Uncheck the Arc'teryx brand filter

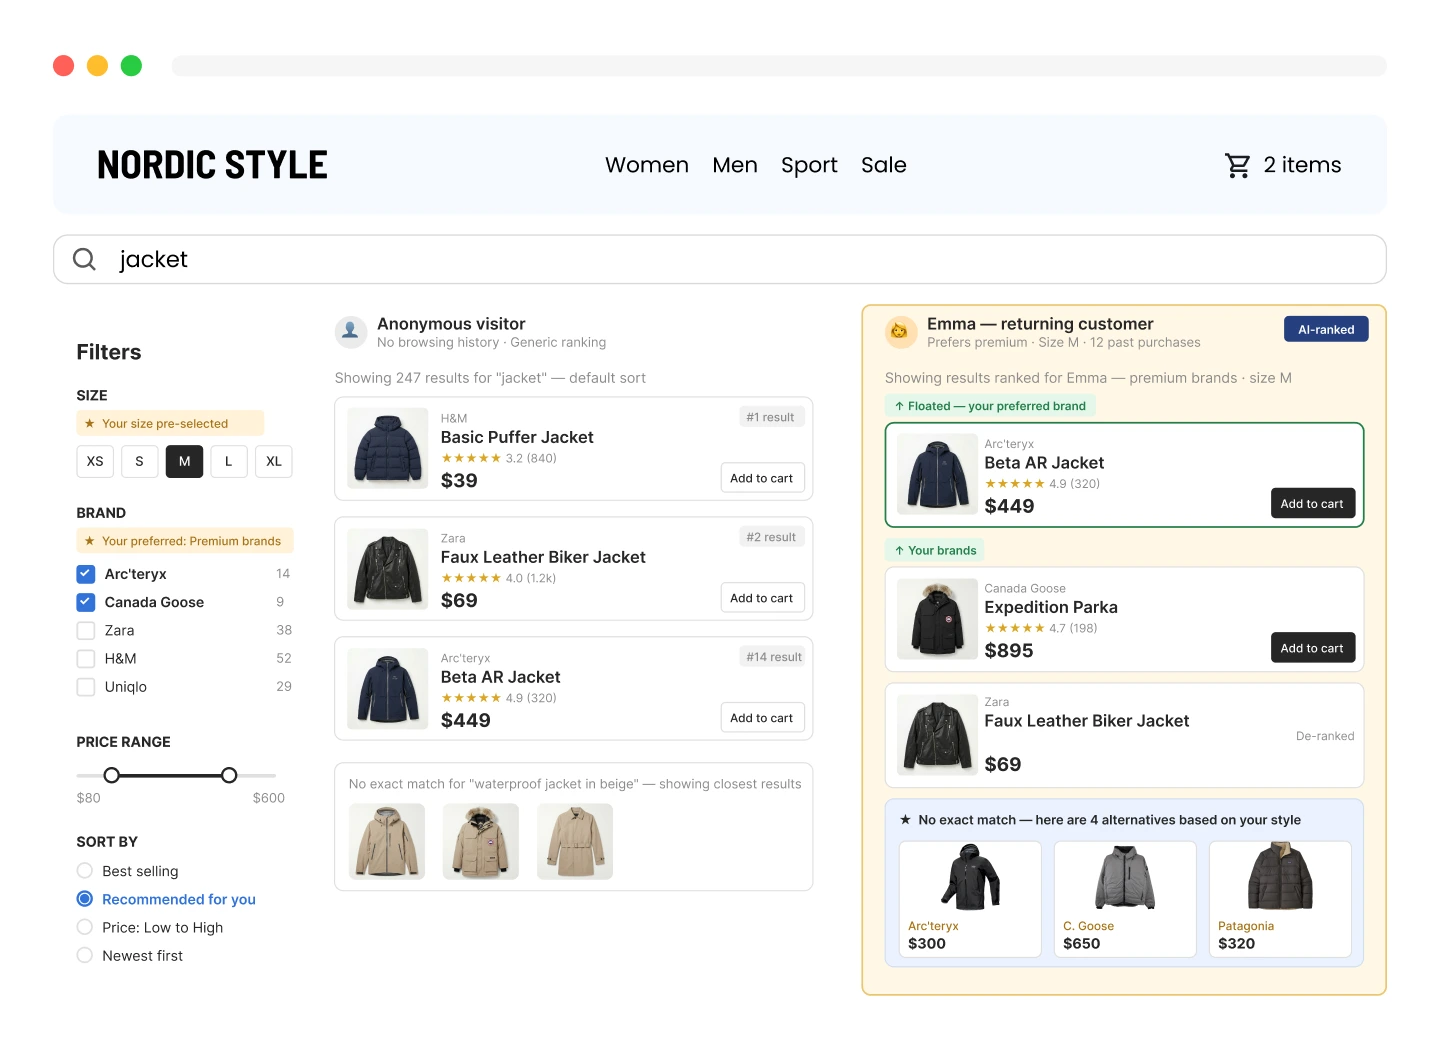pyautogui.click(x=86, y=574)
